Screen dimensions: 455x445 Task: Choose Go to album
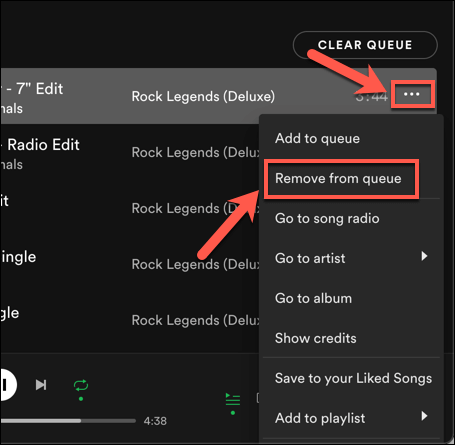point(313,298)
